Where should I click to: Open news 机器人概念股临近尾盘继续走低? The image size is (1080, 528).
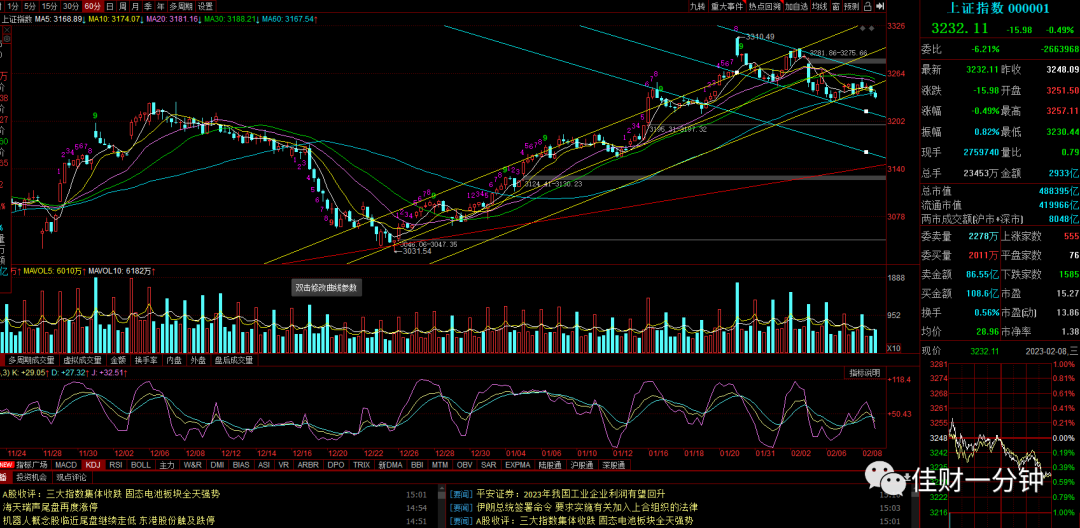click(109, 520)
